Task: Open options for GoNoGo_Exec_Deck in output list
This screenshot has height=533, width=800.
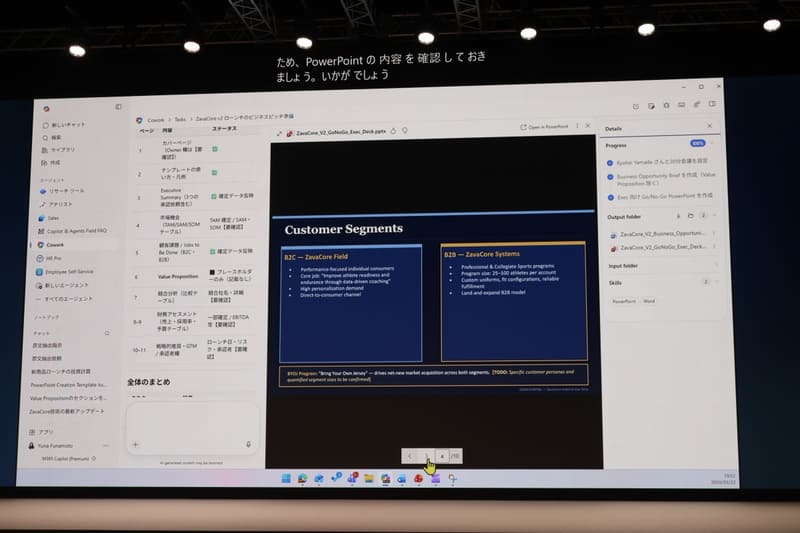Action: [715, 246]
